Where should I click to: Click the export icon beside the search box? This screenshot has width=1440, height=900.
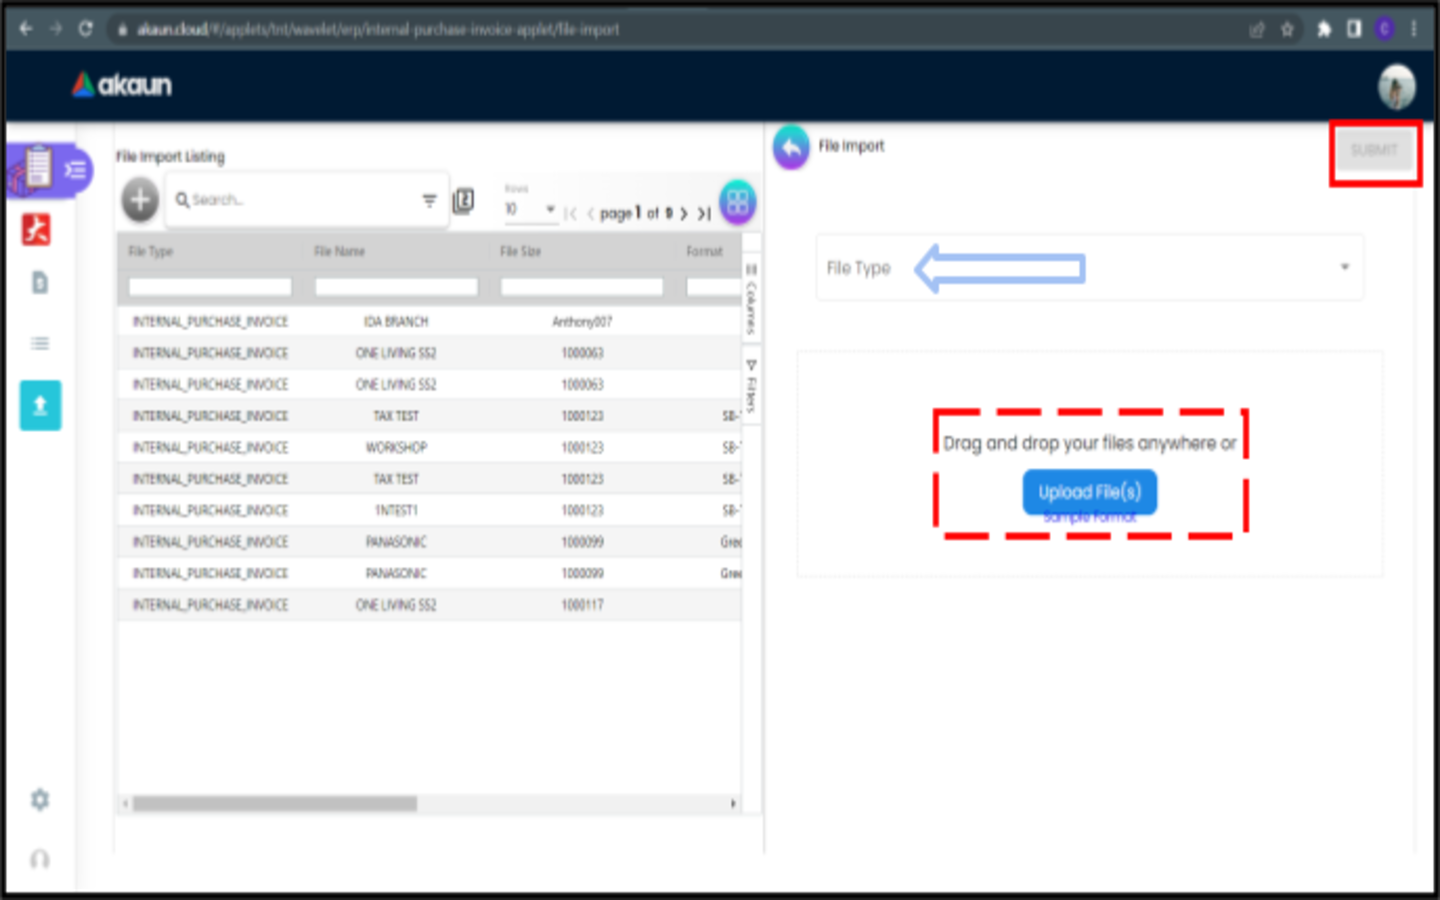pyautogui.click(x=464, y=201)
